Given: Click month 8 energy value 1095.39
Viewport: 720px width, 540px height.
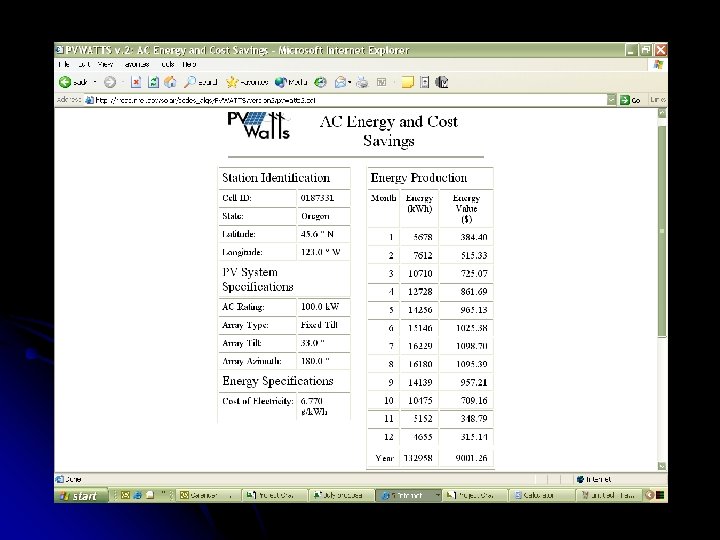Looking at the screenshot, I should (472, 364).
